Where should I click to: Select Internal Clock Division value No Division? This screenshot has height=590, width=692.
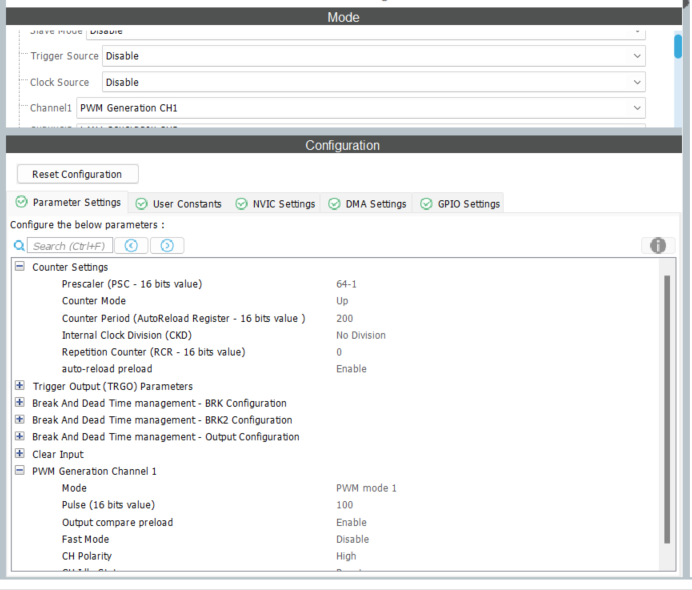coord(361,335)
